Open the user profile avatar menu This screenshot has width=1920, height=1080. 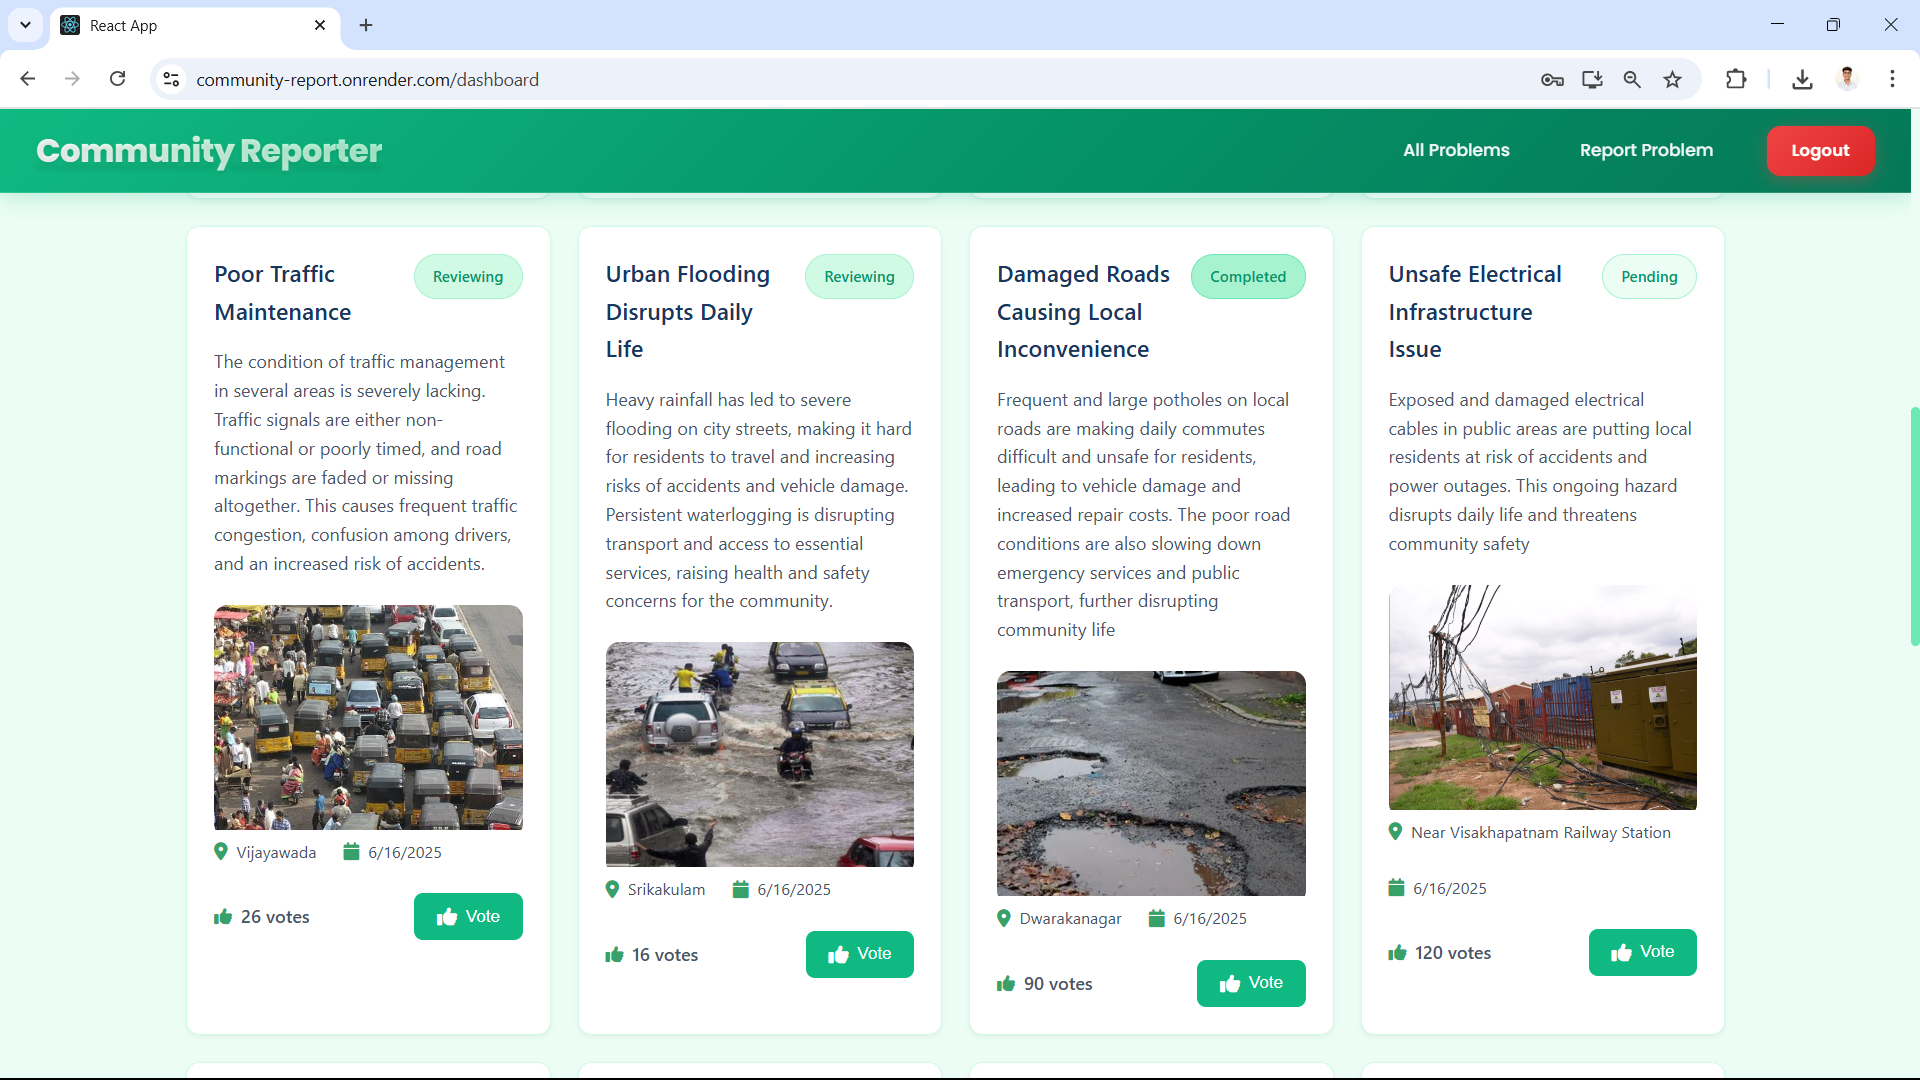click(x=1847, y=79)
